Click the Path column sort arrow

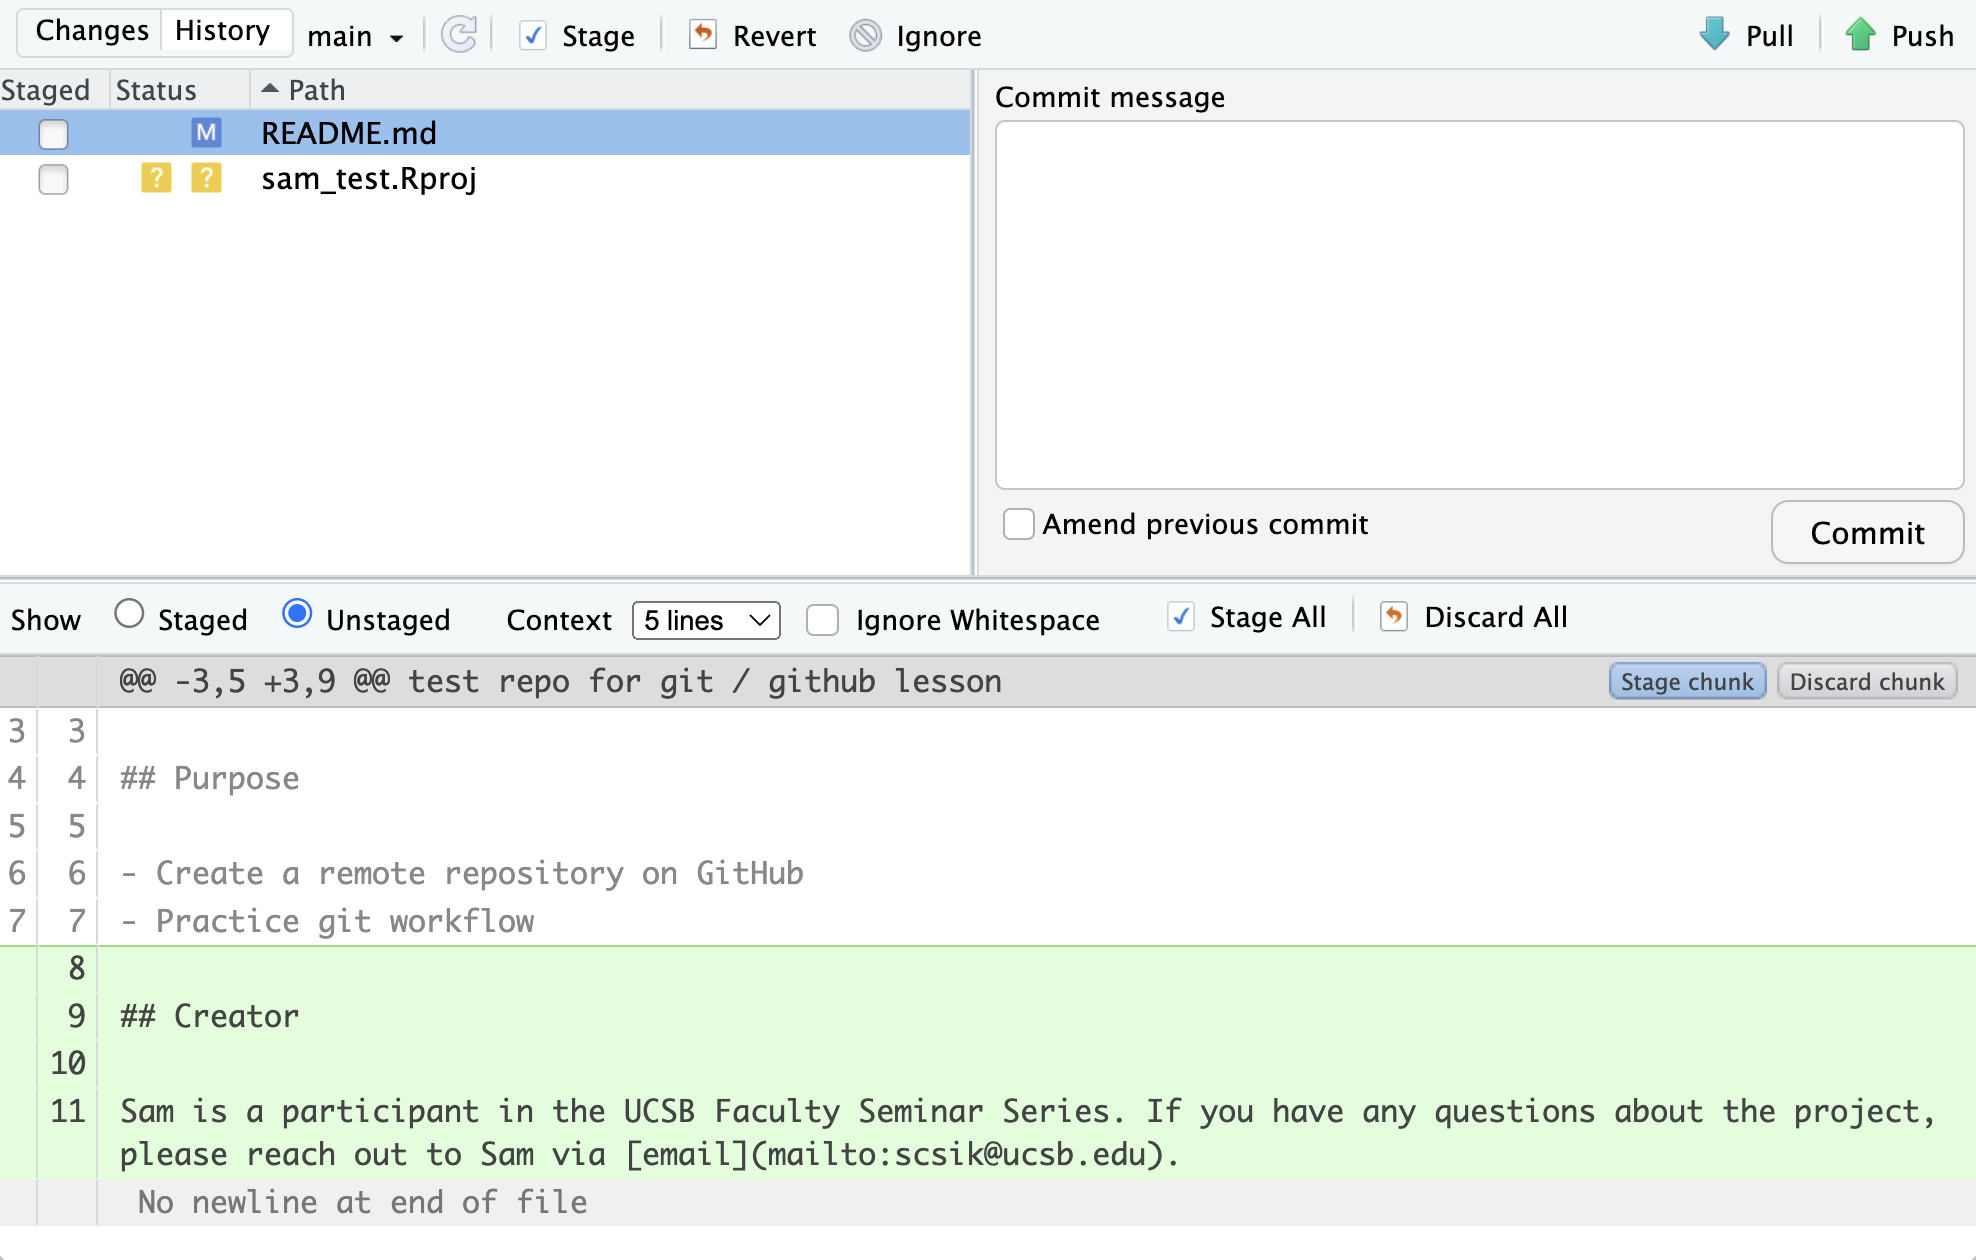pos(269,89)
